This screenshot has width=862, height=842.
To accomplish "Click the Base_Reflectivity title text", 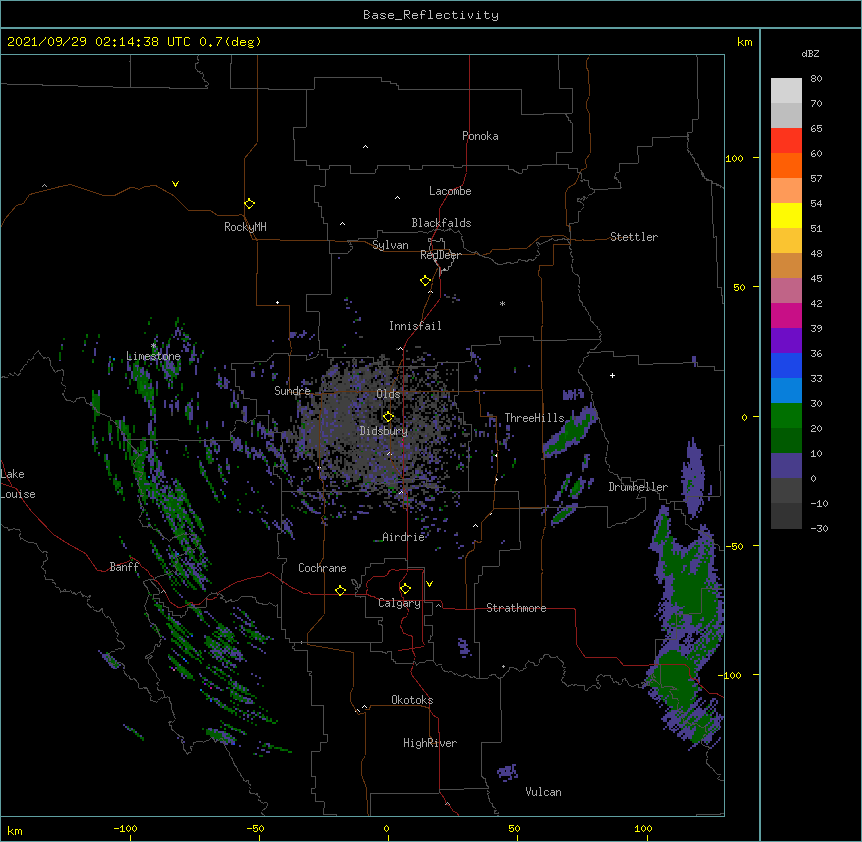I will click(x=431, y=15).
